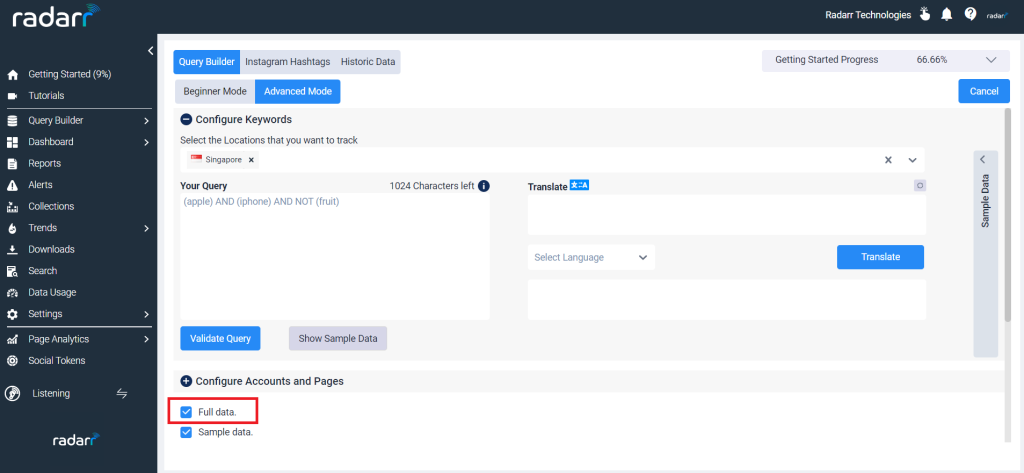The width and height of the screenshot is (1024, 473).
Task: Open the Query Builder tab
Action: [x=206, y=62]
